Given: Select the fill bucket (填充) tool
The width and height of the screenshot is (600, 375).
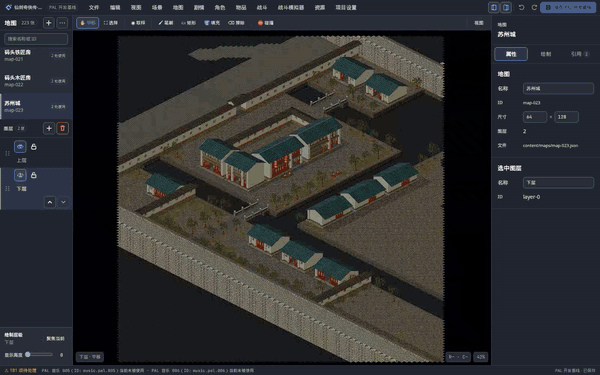Looking at the screenshot, I should [212, 23].
